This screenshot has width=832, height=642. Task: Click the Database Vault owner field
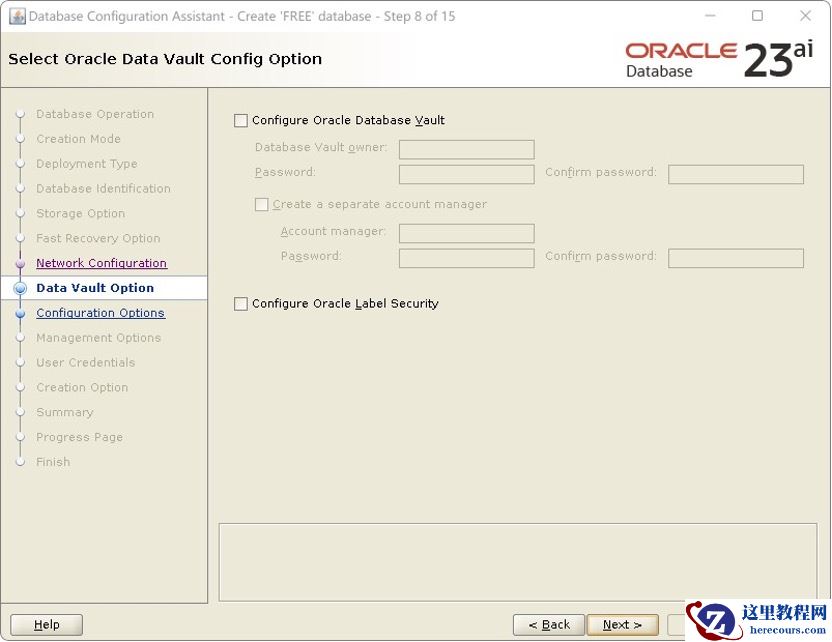point(466,149)
